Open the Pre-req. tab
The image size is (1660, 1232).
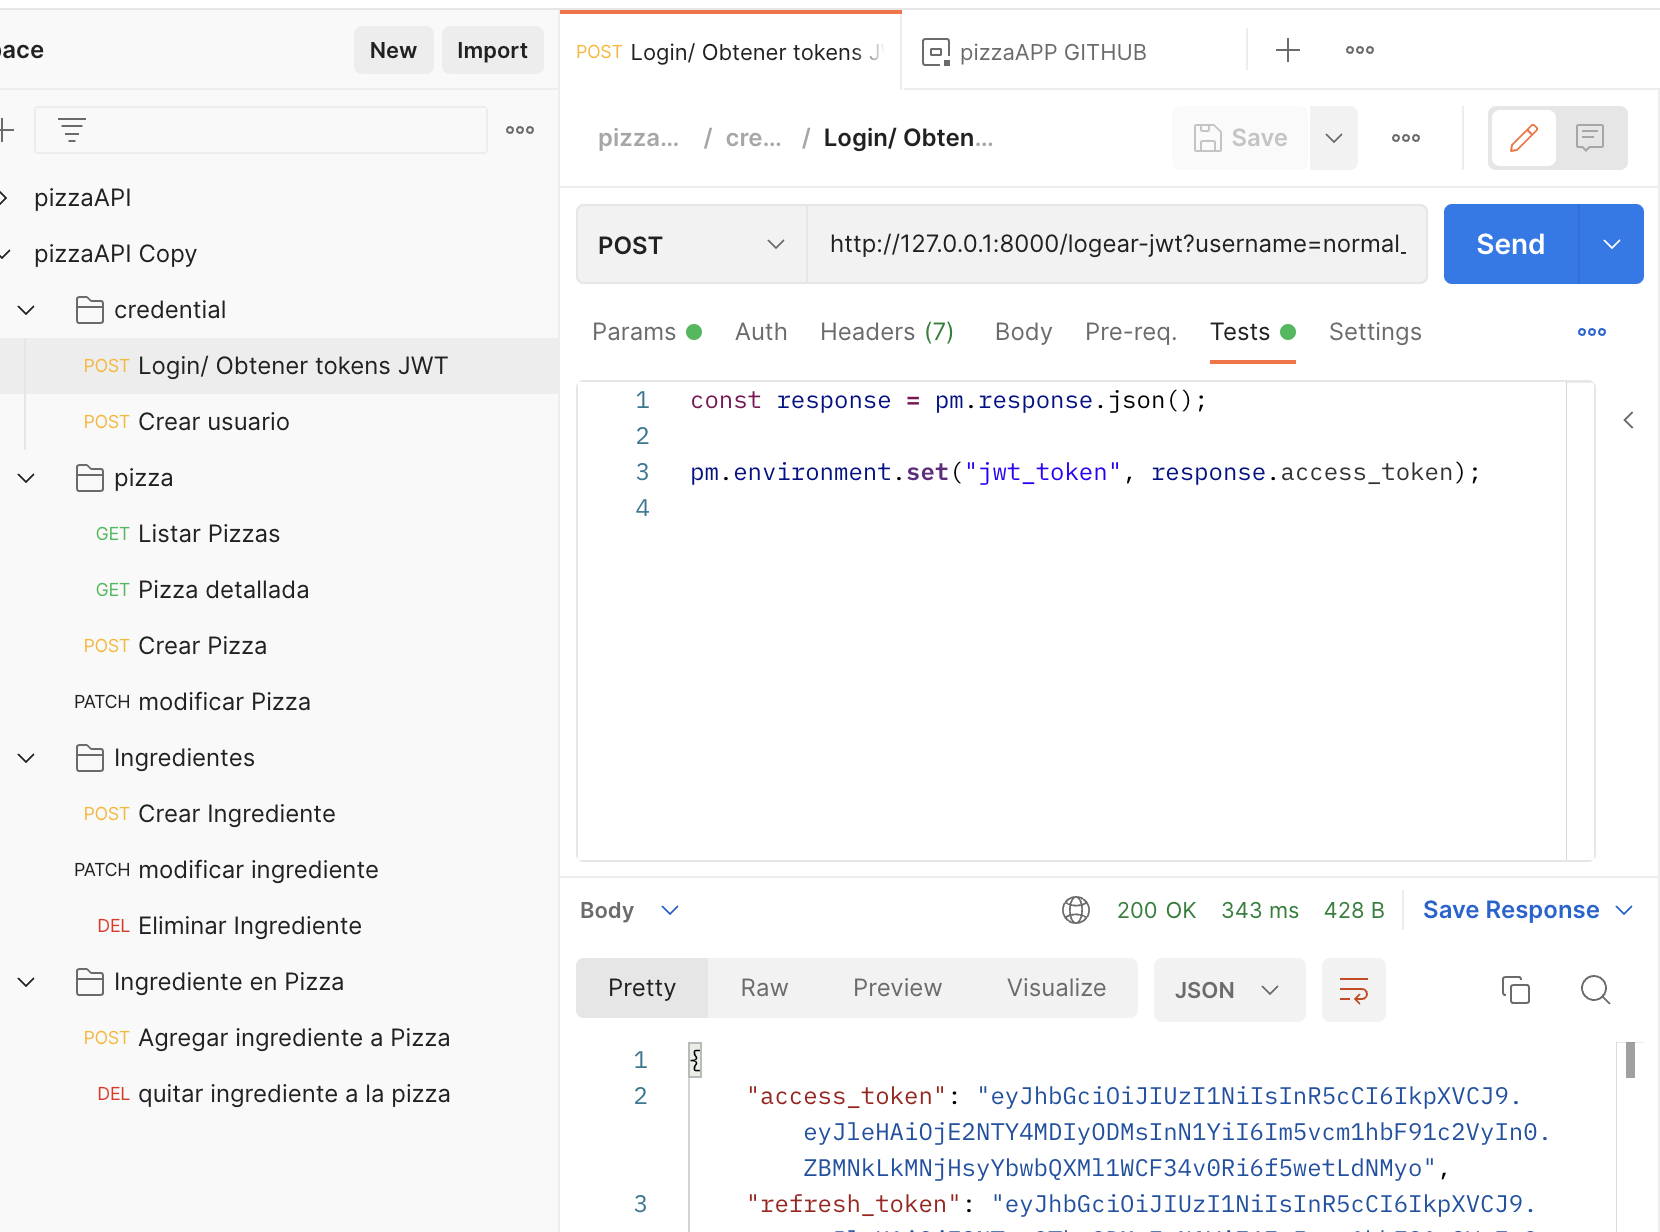1131,332
